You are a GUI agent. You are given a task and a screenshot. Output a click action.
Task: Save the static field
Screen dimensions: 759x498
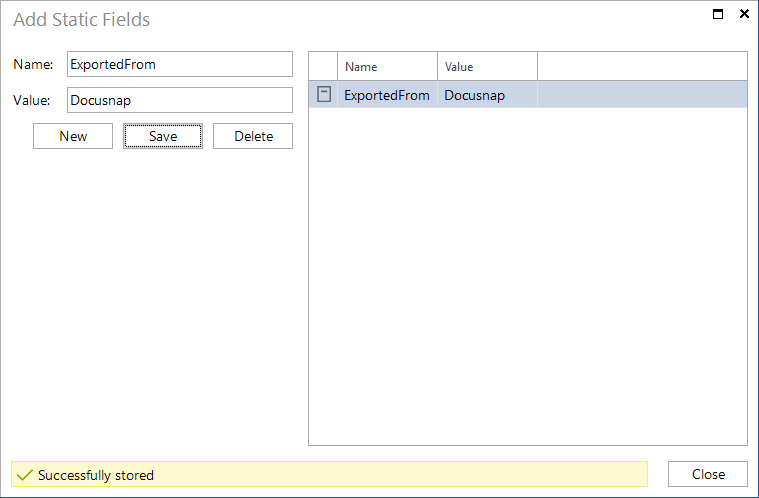point(163,136)
